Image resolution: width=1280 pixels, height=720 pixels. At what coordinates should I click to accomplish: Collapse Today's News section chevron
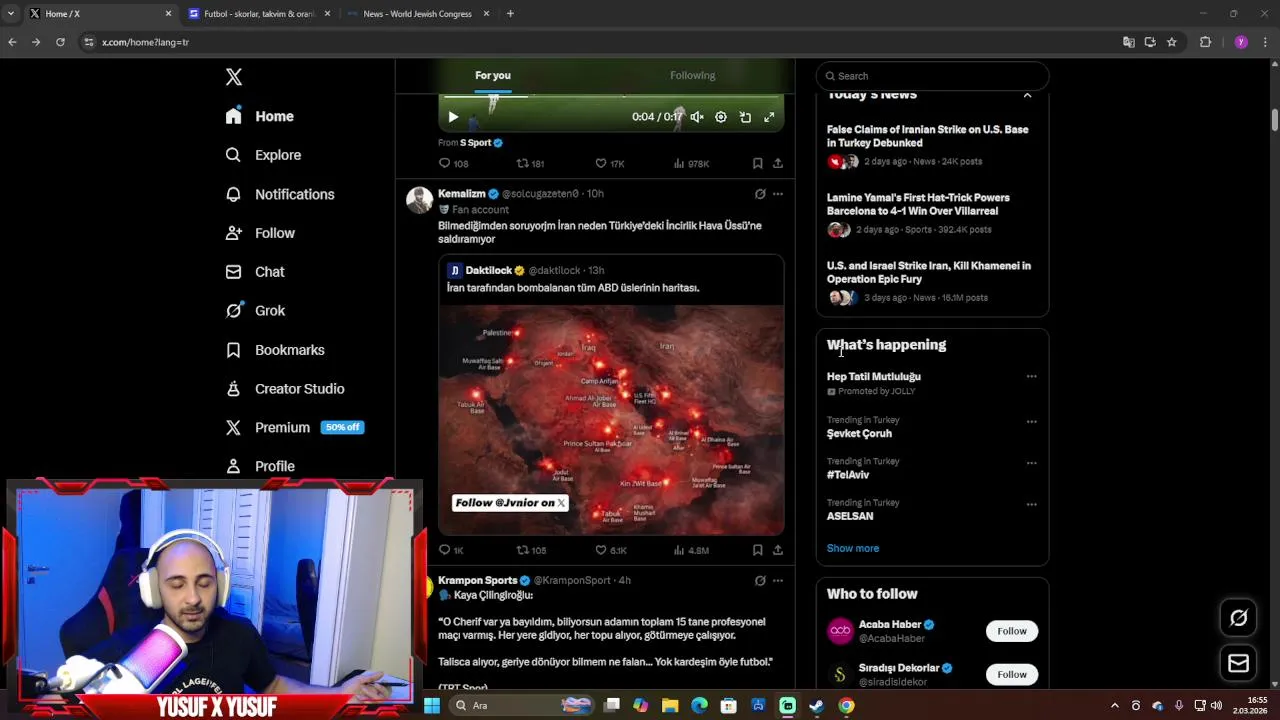pyautogui.click(x=1027, y=95)
